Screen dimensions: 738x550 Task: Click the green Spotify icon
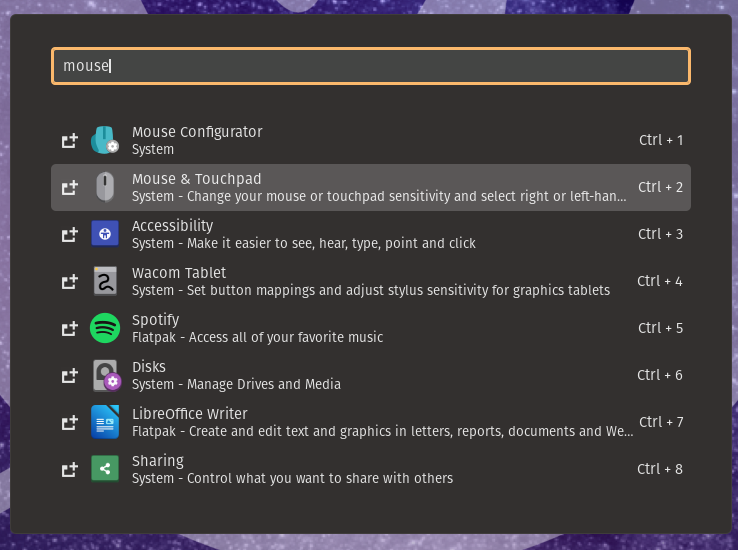(105, 328)
